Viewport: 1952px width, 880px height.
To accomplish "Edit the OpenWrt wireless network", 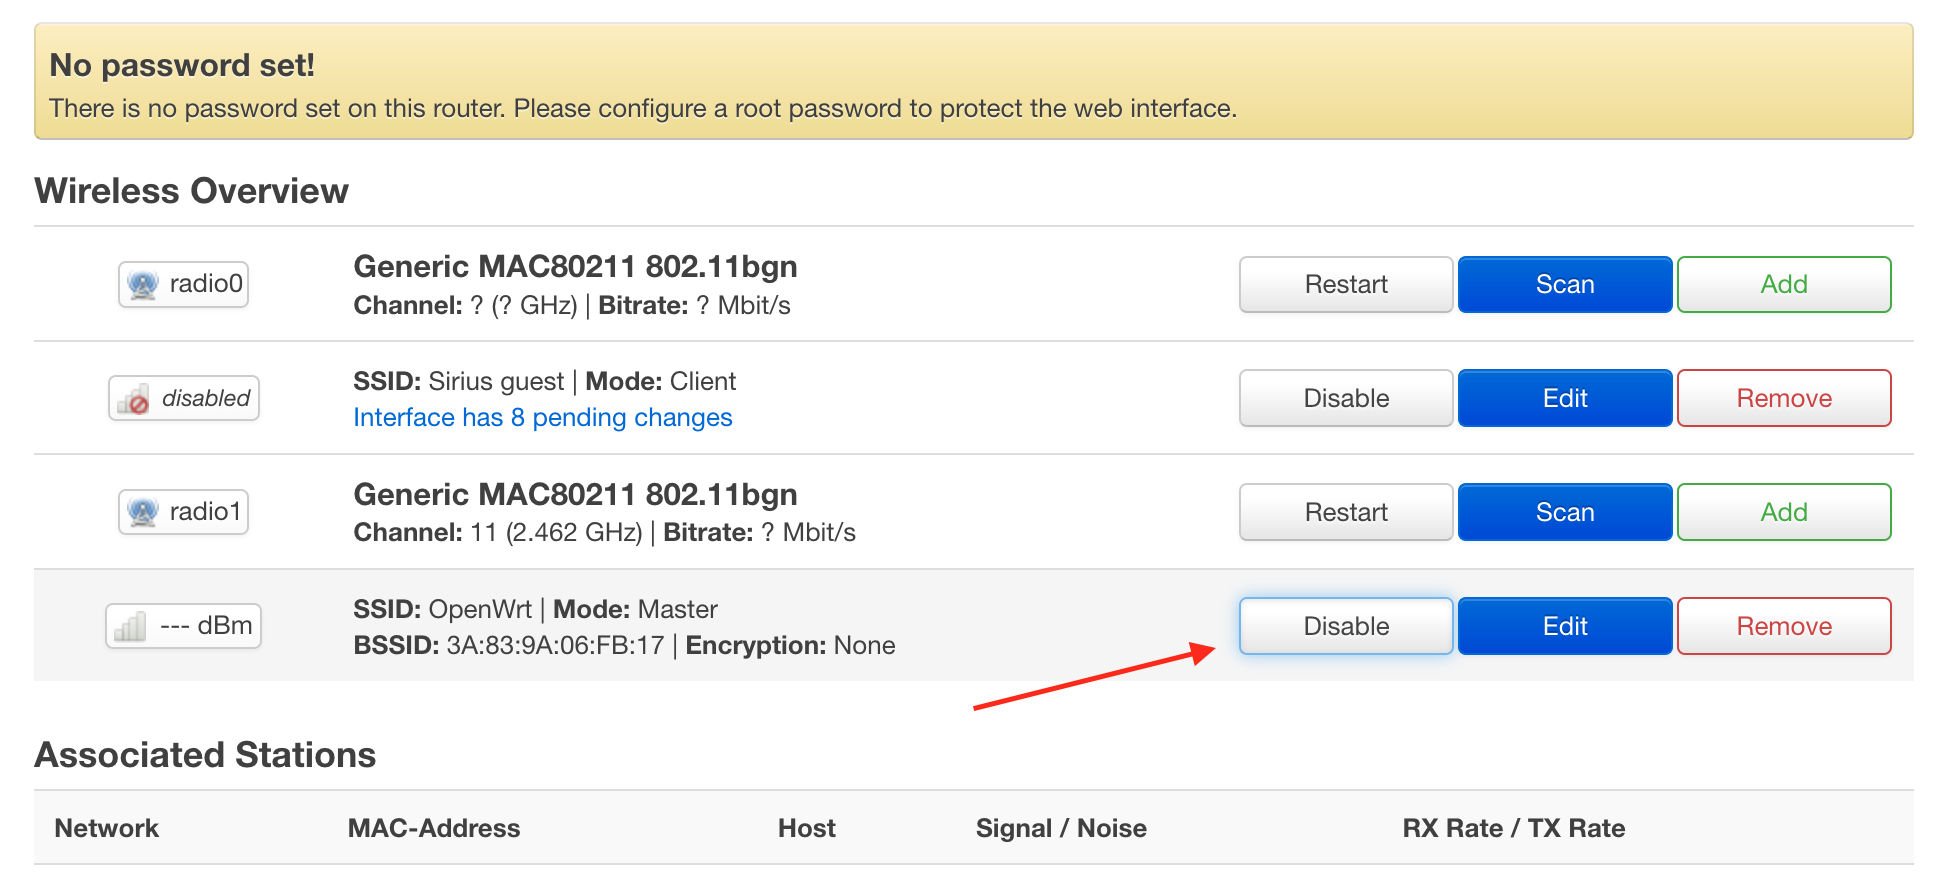I will click(1565, 627).
